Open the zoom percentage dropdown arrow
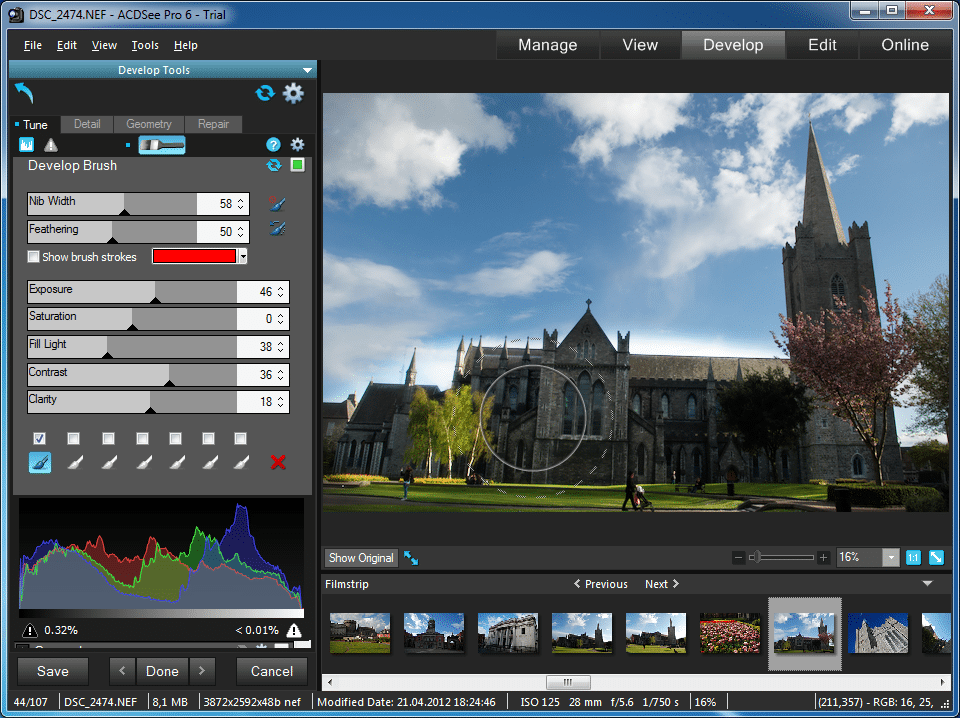Viewport: 960px width, 718px height. [891, 558]
